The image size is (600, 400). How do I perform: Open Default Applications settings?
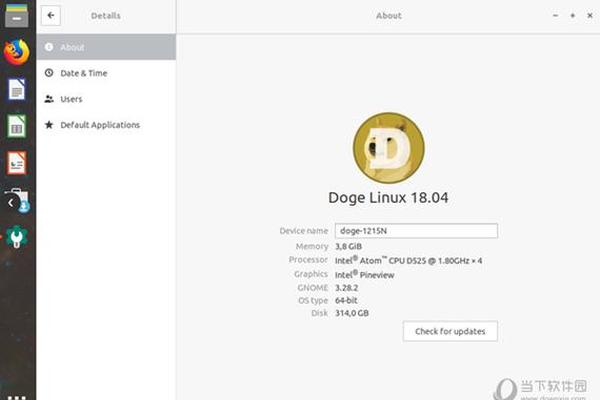pyautogui.click(x=106, y=125)
